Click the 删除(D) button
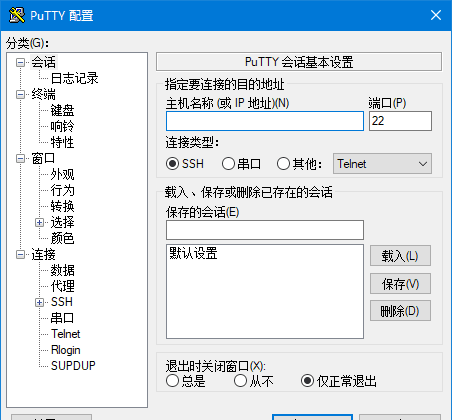This screenshot has width=452, height=420. [400, 311]
